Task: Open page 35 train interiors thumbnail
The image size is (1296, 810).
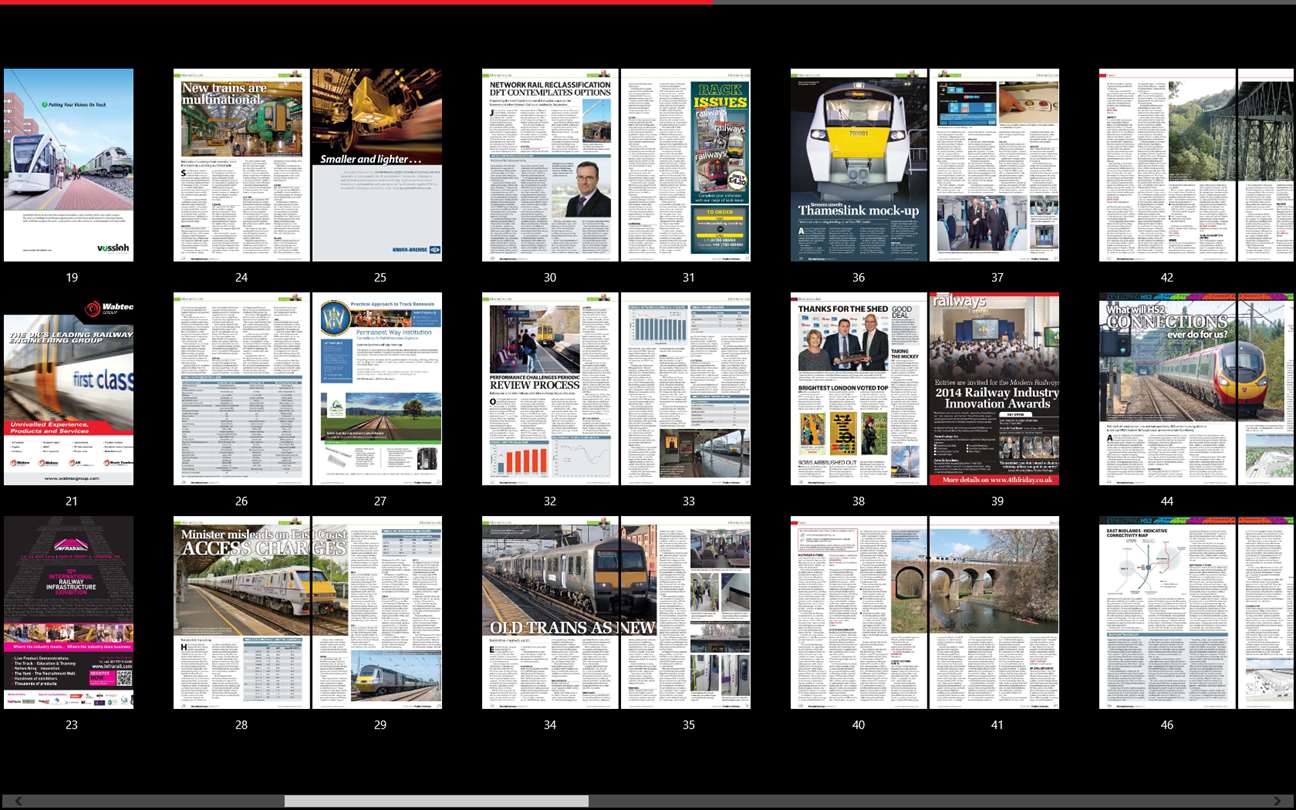Action: (x=686, y=613)
